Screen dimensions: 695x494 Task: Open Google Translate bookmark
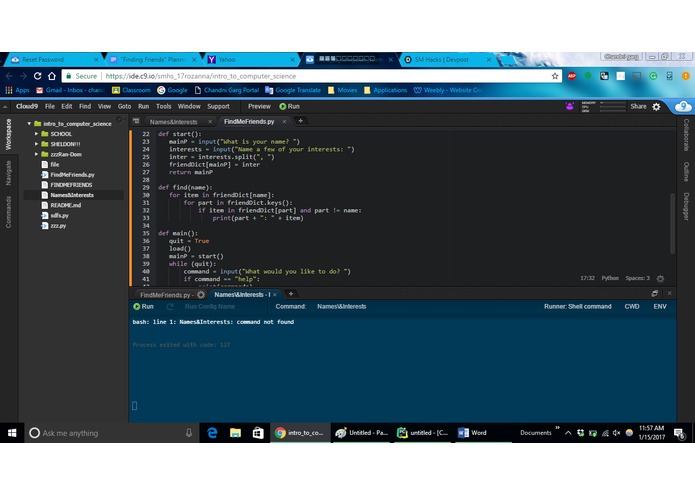click(x=293, y=90)
